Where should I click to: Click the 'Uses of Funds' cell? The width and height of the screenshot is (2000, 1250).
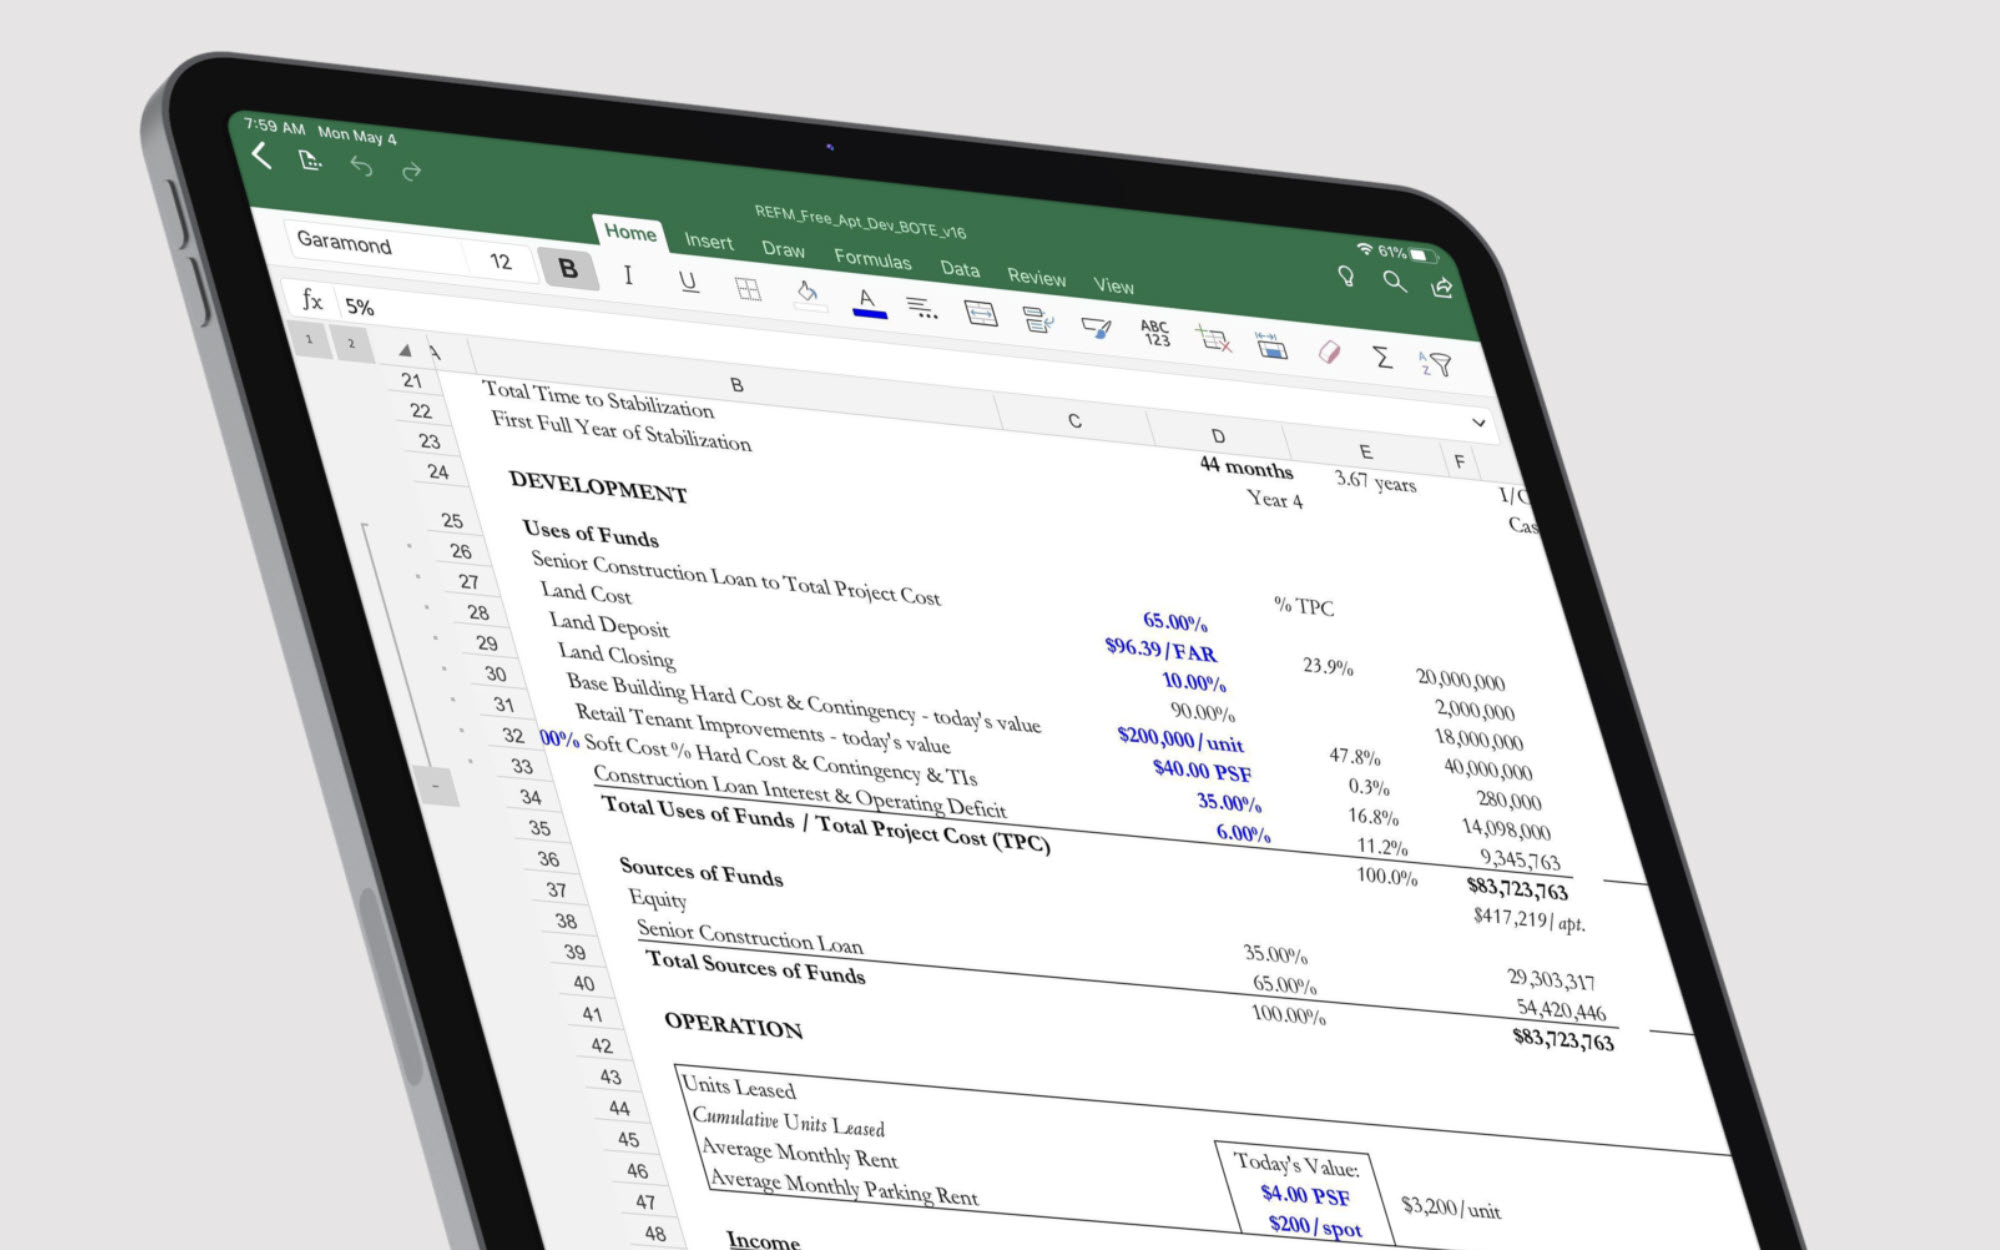591,533
